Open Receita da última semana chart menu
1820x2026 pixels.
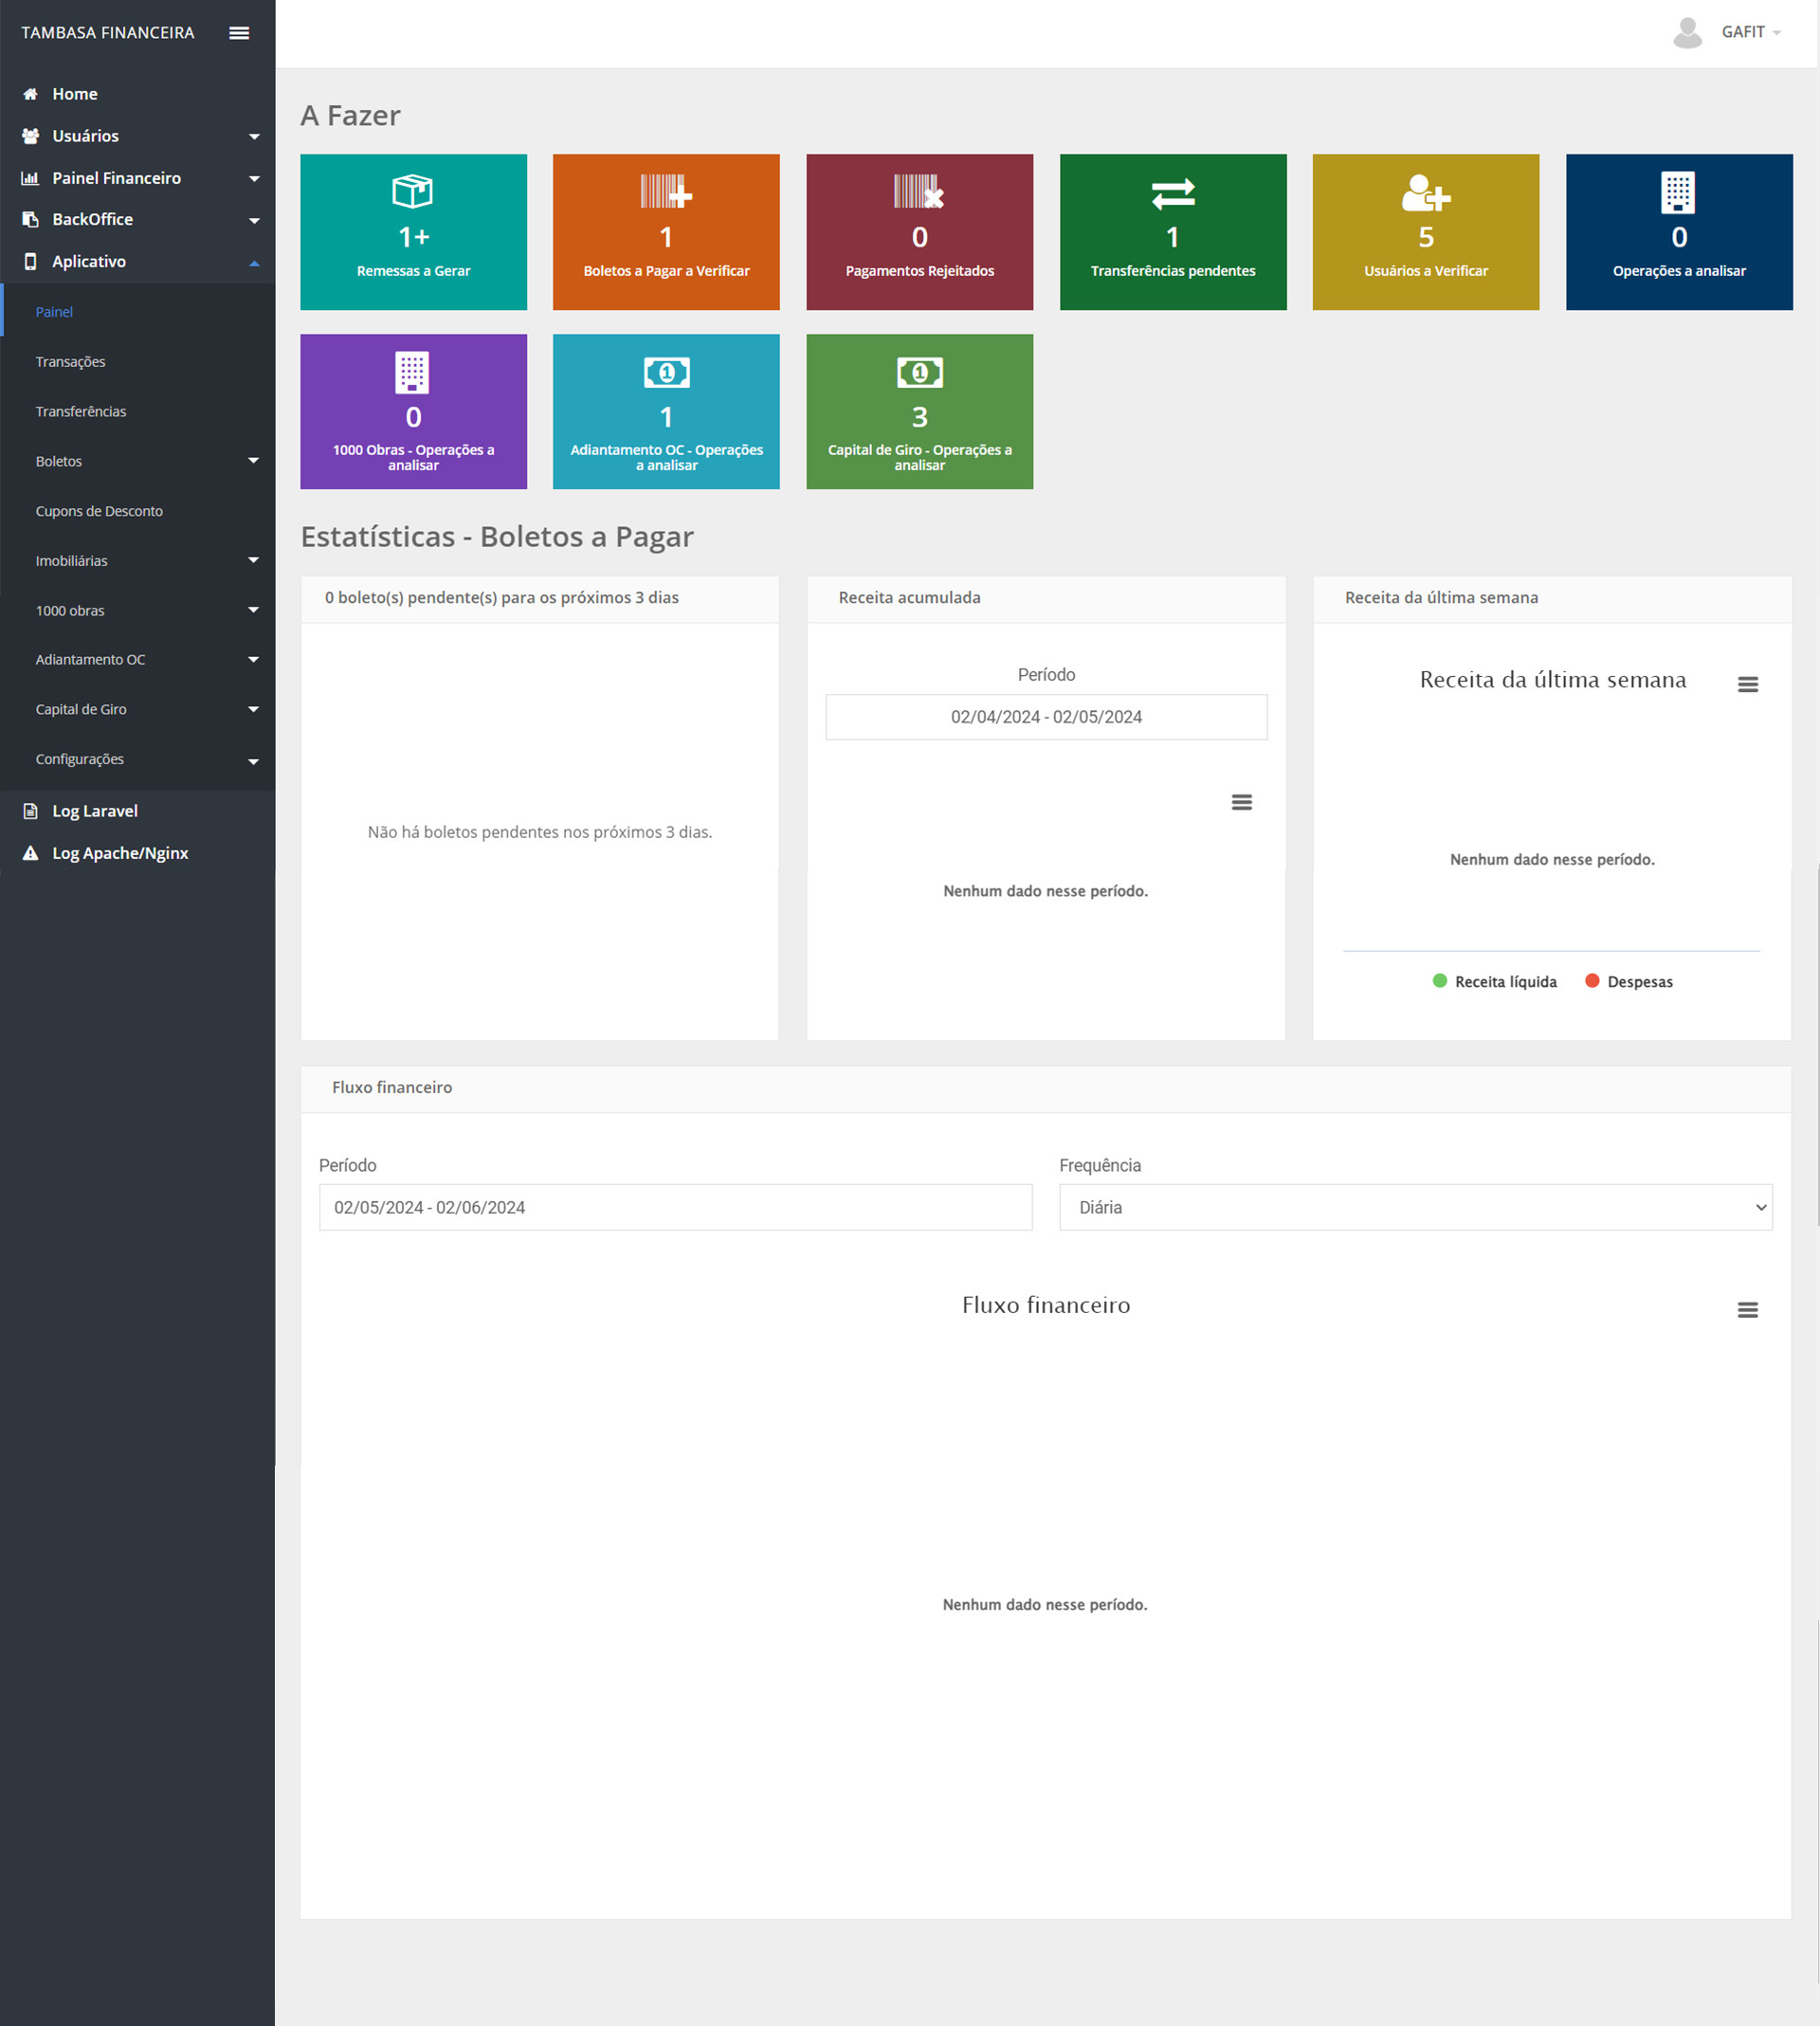[1747, 684]
